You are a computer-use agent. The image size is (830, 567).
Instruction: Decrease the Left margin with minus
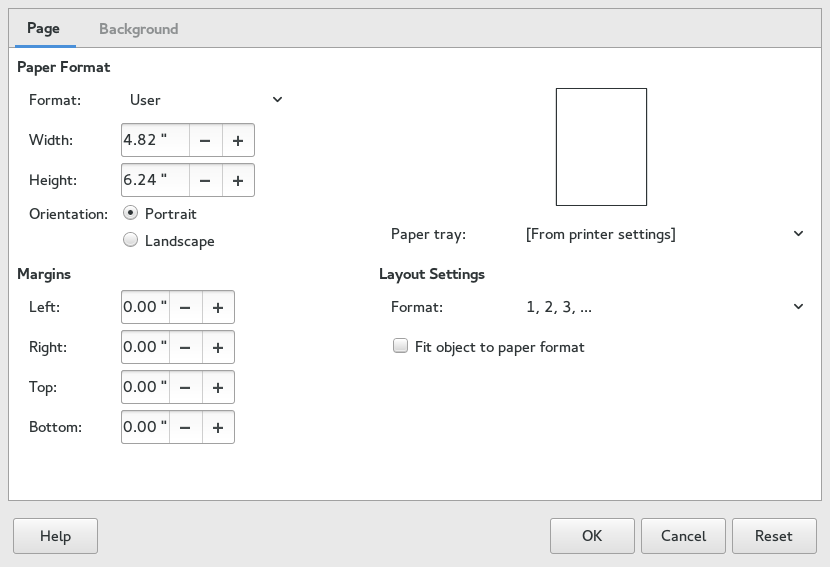185,307
